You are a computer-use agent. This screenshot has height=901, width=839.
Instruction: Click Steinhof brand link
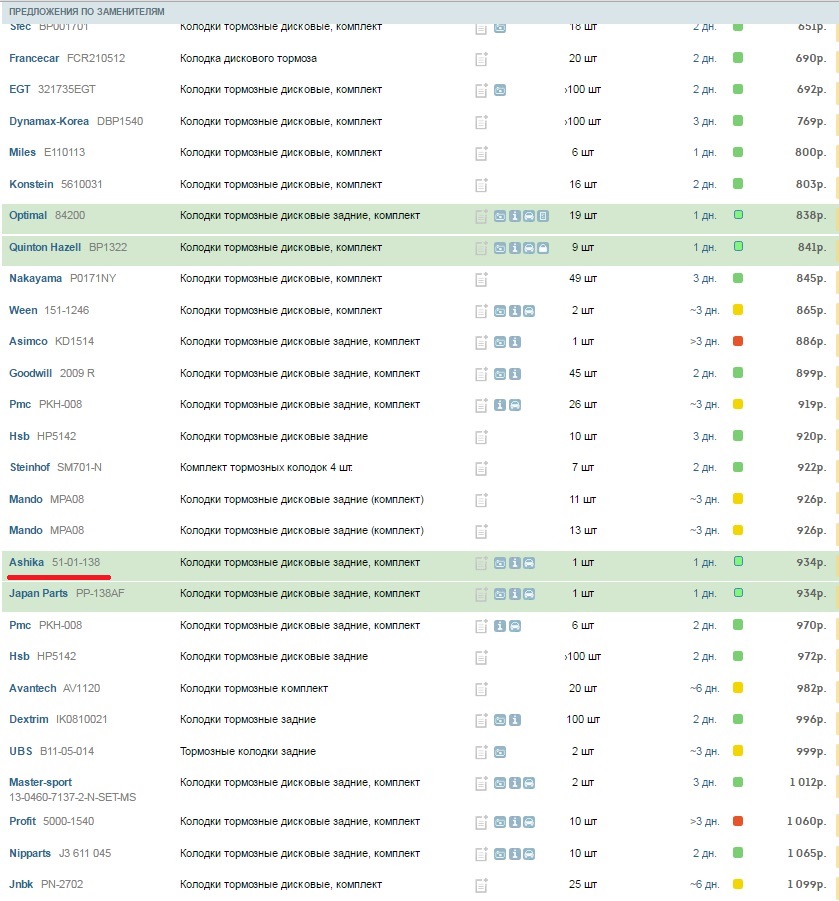(29, 467)
